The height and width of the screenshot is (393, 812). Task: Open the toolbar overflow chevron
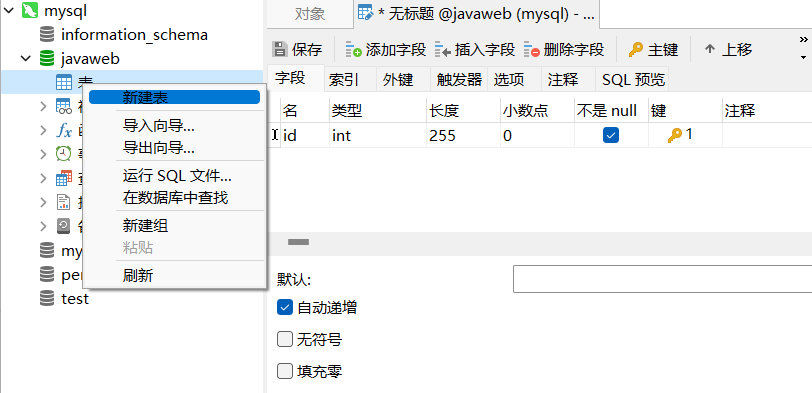803,40
